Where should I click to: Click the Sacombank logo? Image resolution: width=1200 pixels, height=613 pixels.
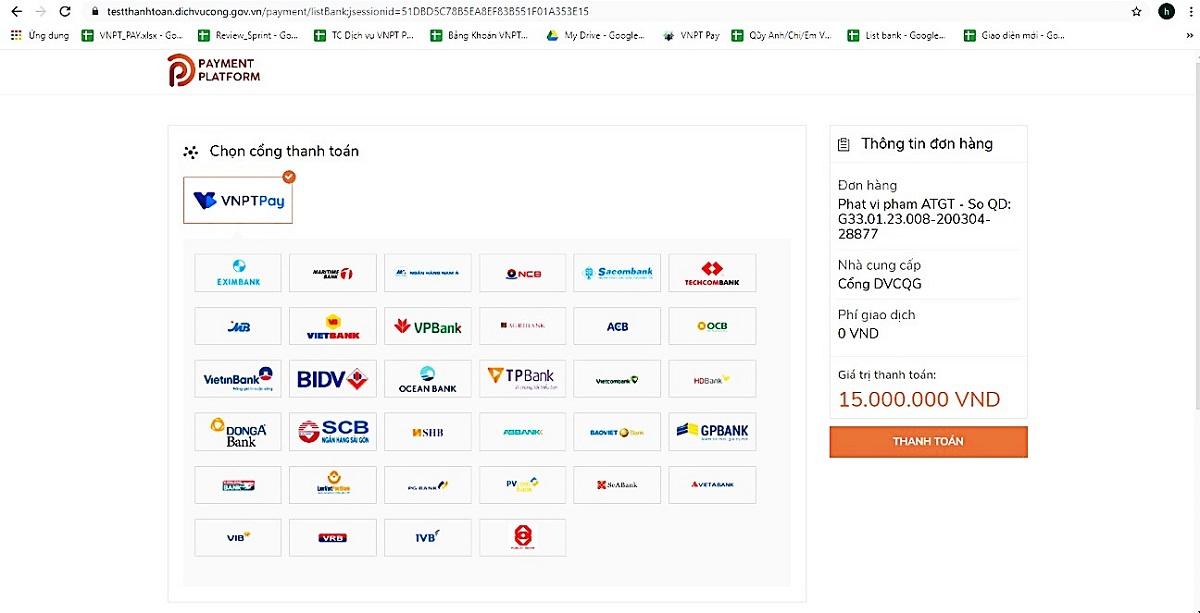pos(617,272)
